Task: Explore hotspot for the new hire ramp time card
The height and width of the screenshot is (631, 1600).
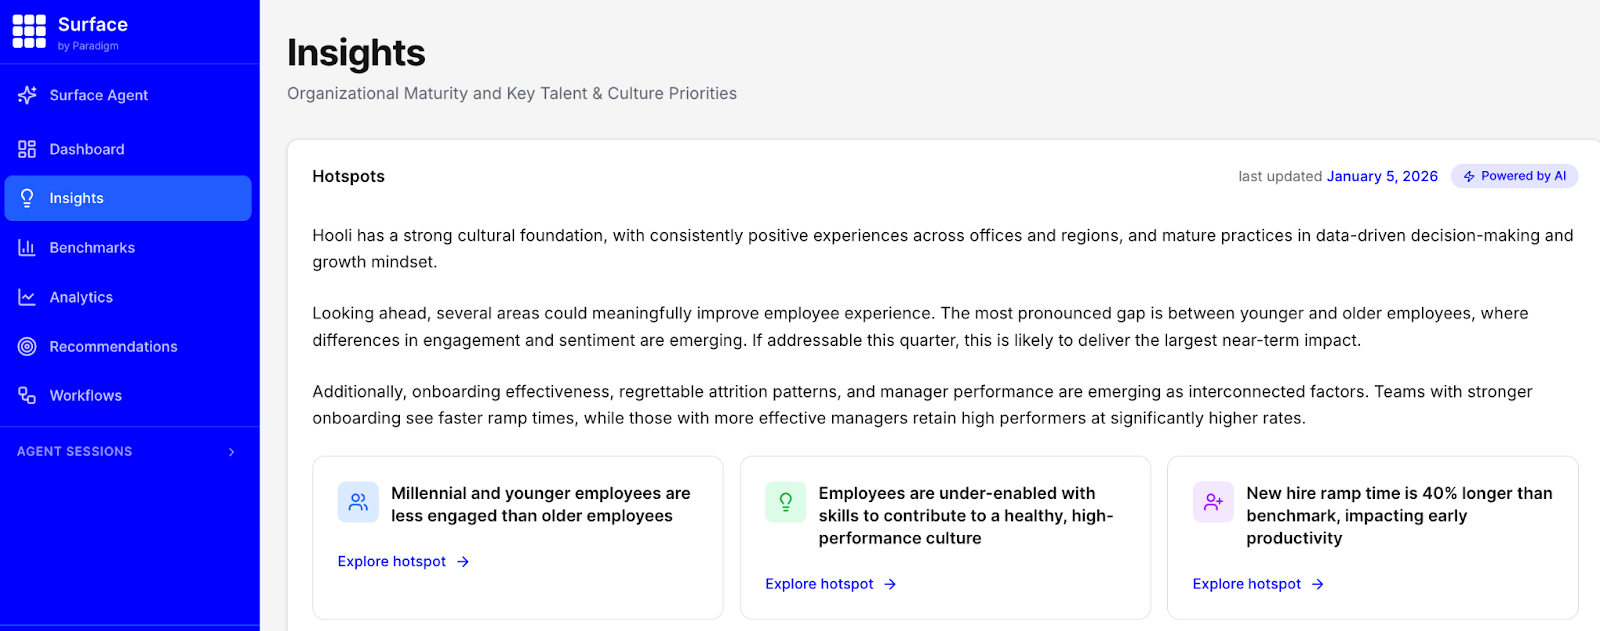Action: tap(1258, 584)
